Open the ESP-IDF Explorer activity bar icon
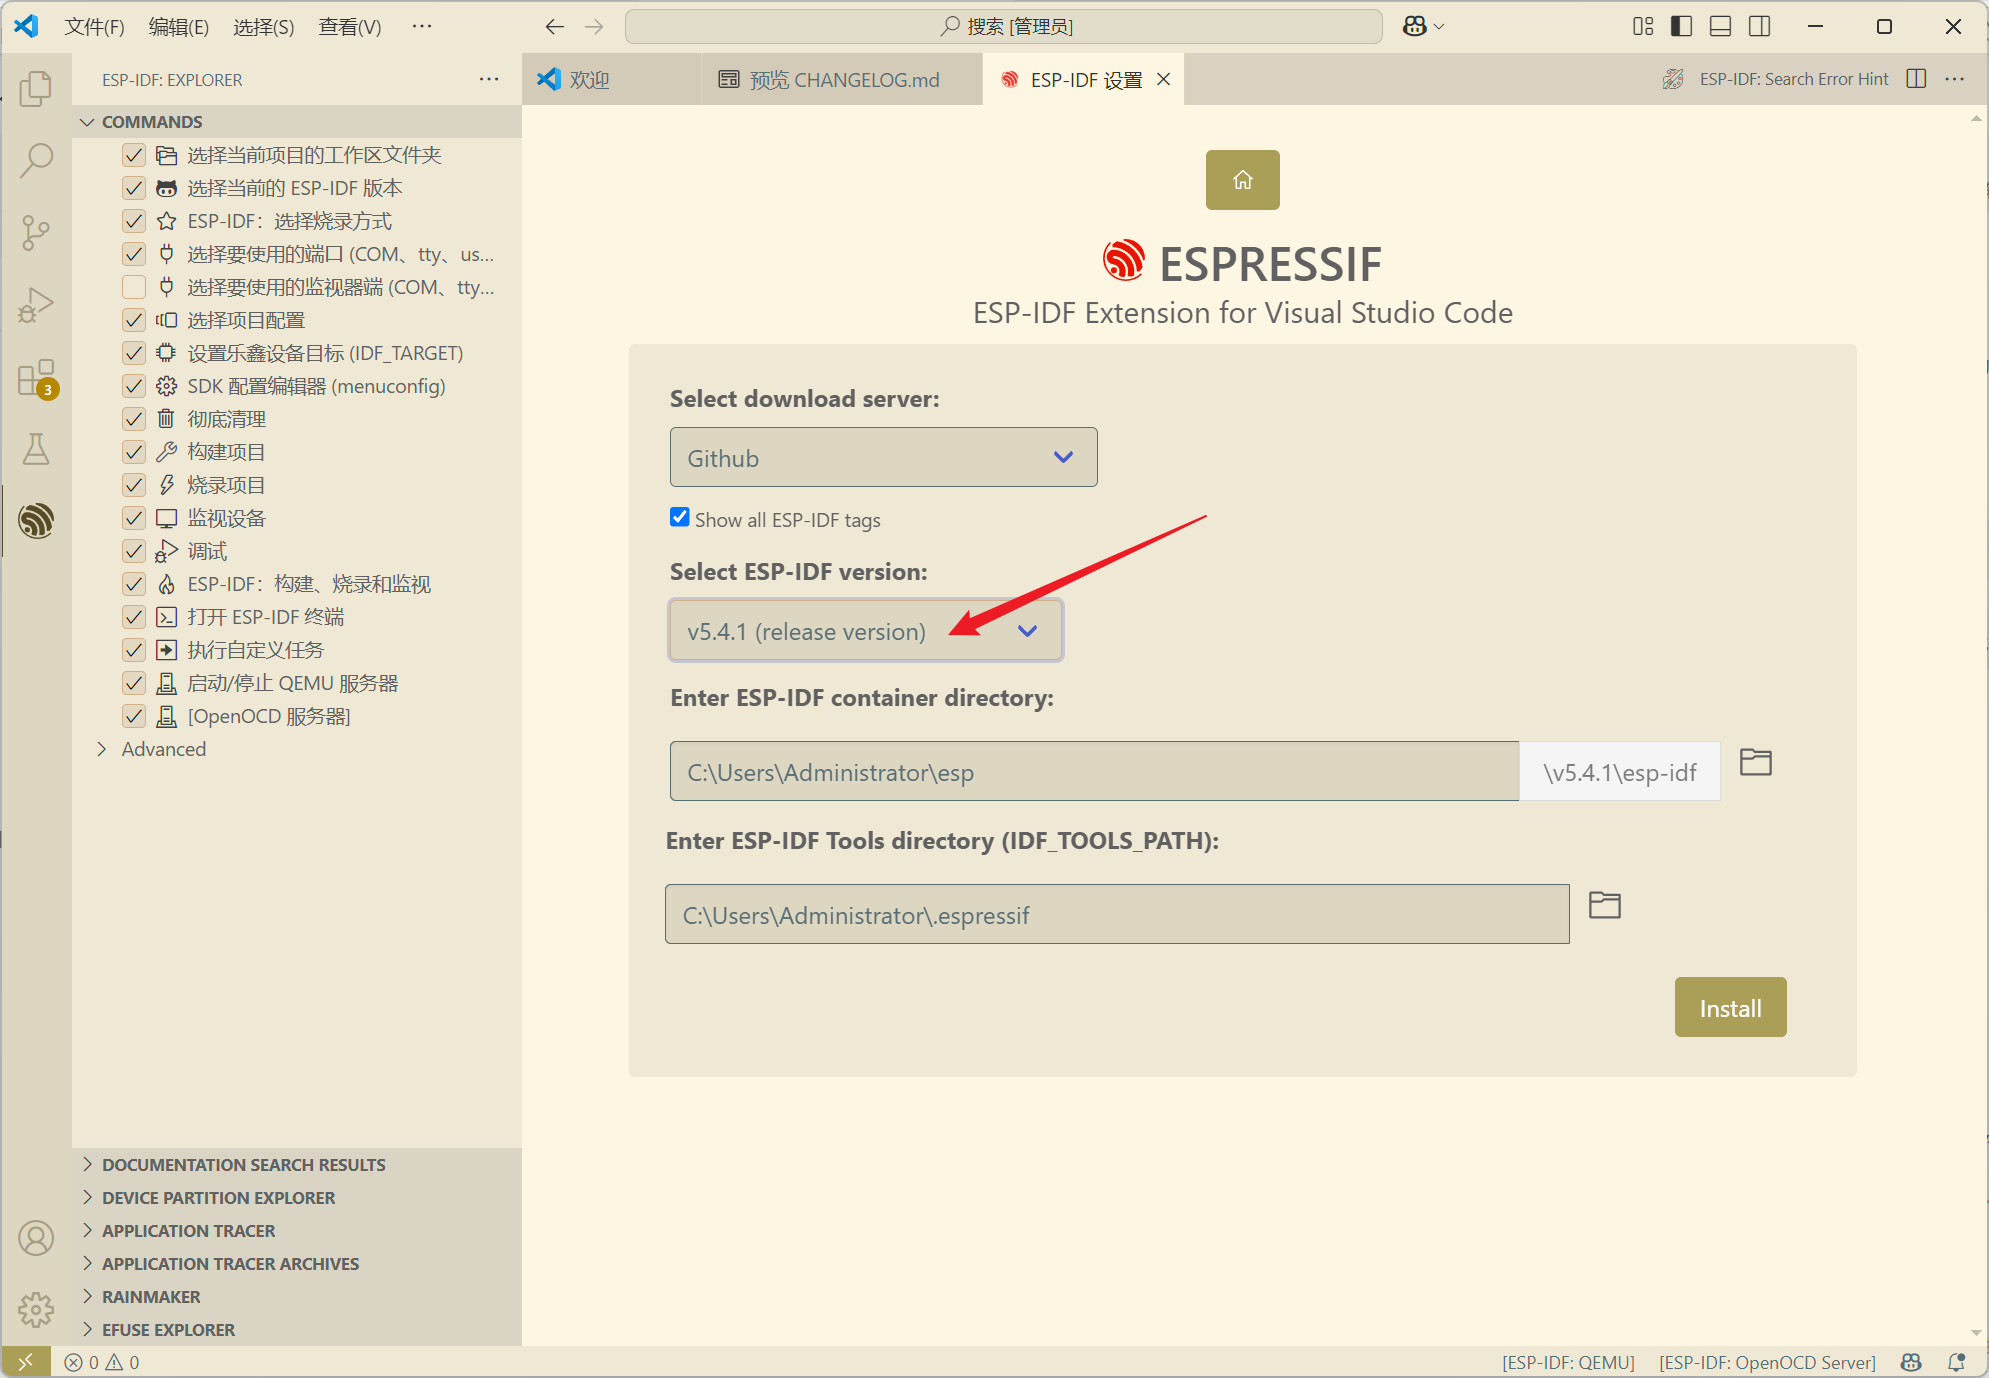The height and width of the screenshot is (1378, 1989). tap(36, 520)
